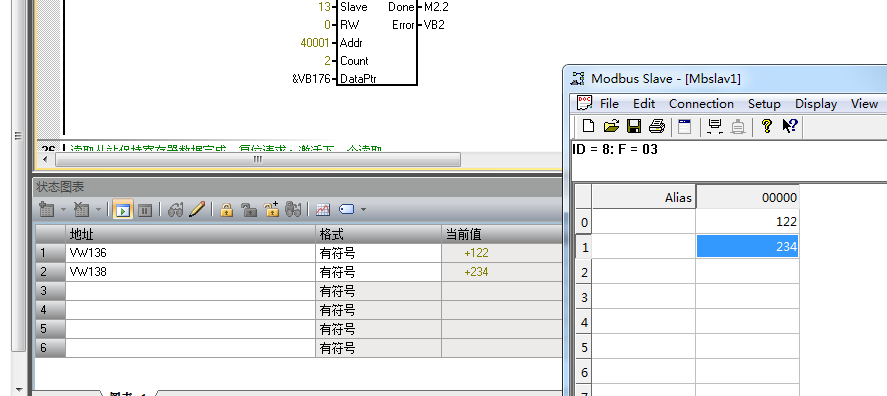Open the Connection menu
This screenshot has height=396, width=887.
[701, 104]
